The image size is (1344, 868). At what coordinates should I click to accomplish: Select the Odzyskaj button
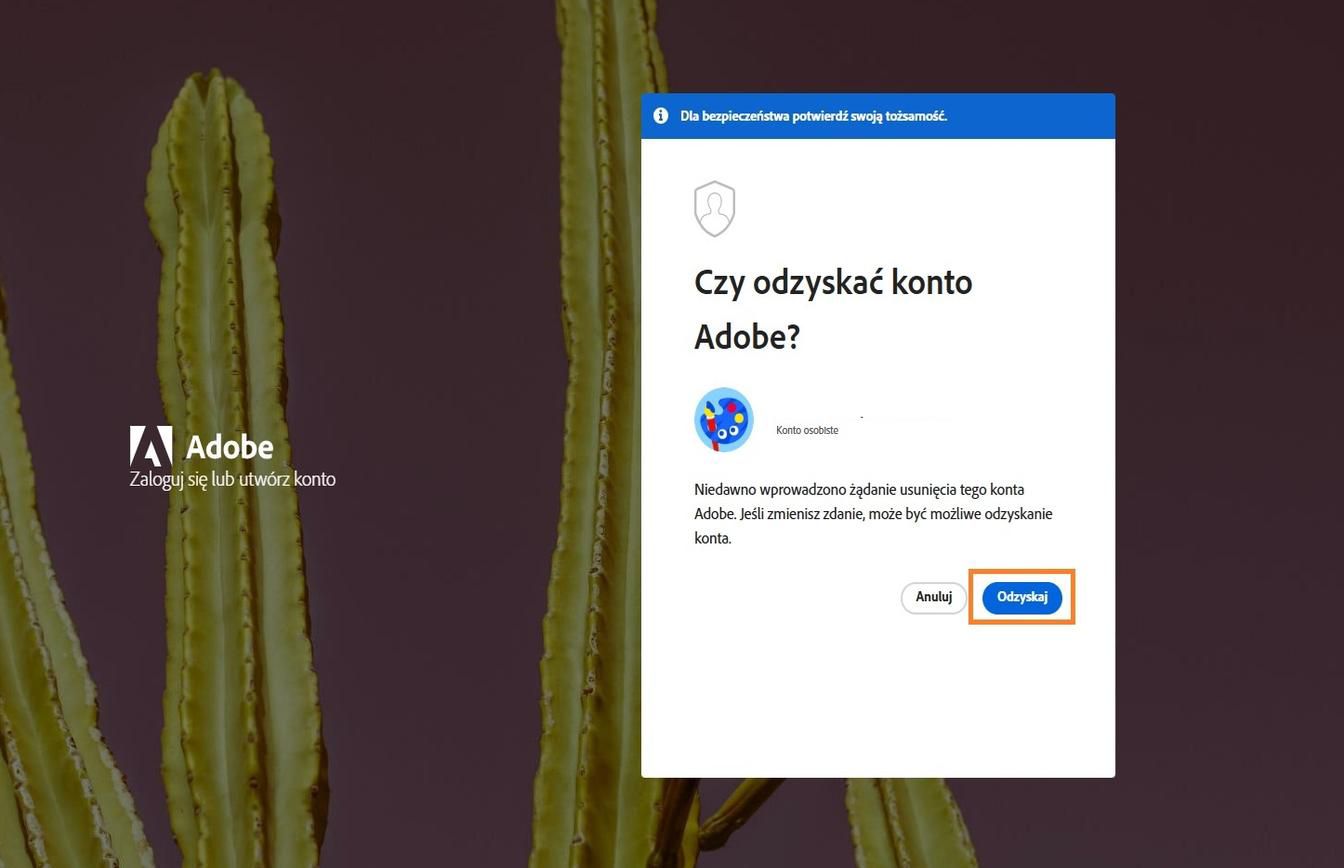[1021, 597]
